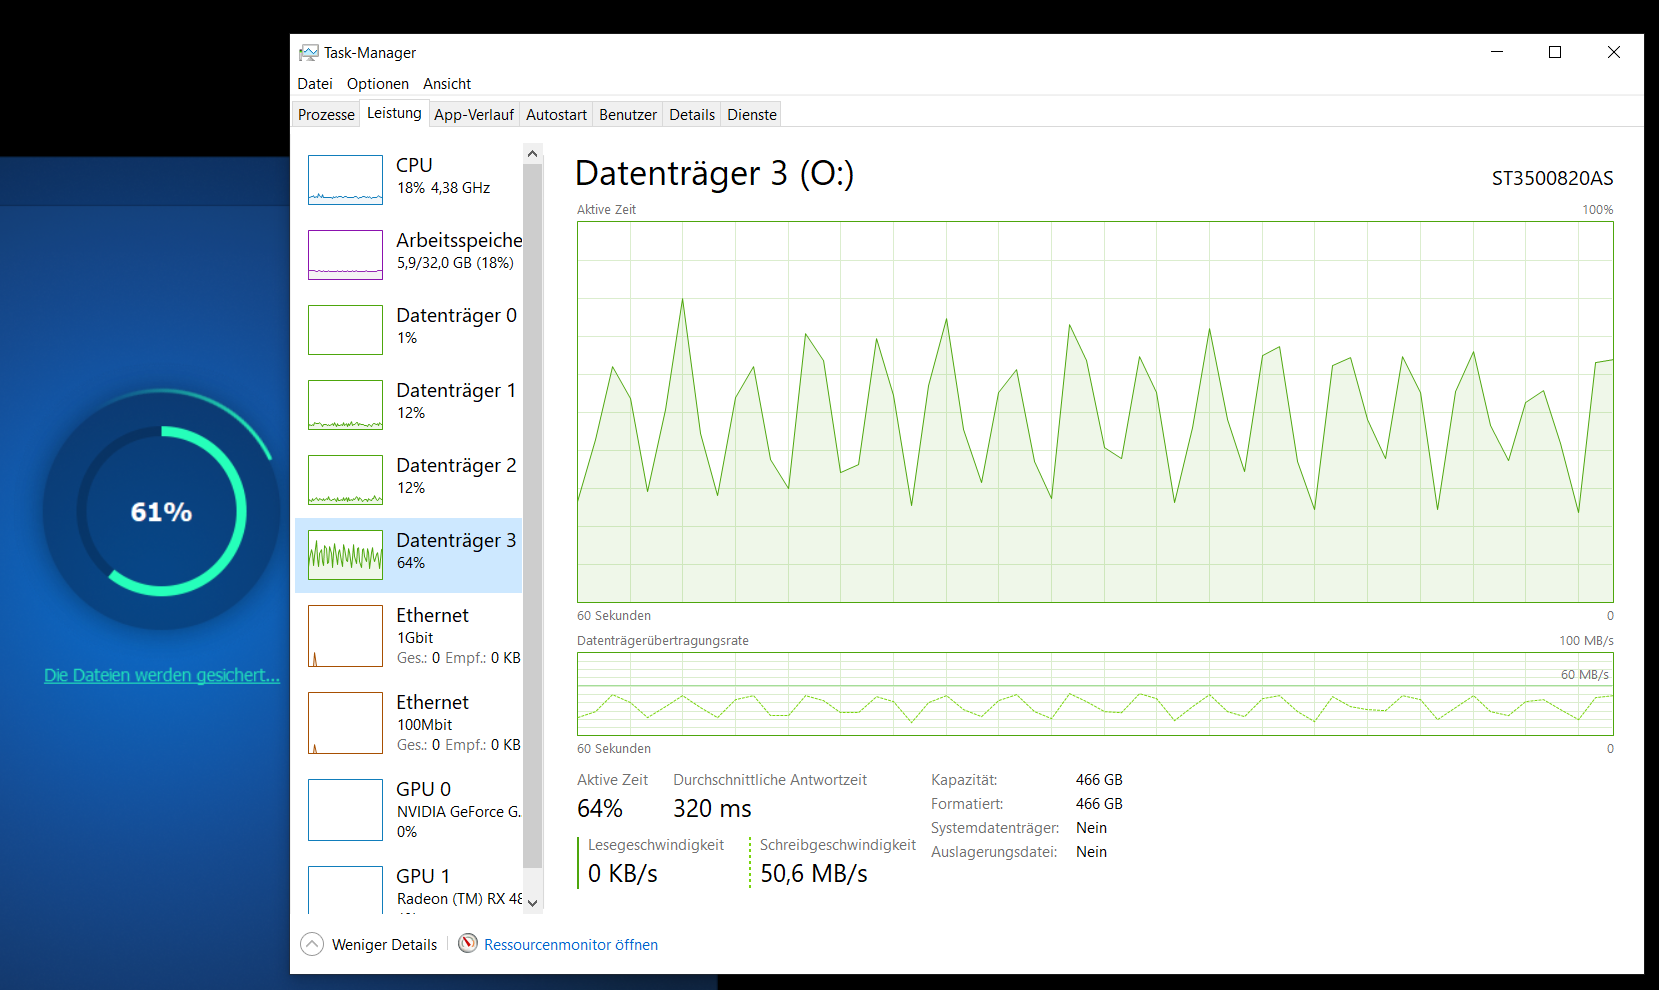Click the Ressourcenmonitor icon

coord(468,943)
